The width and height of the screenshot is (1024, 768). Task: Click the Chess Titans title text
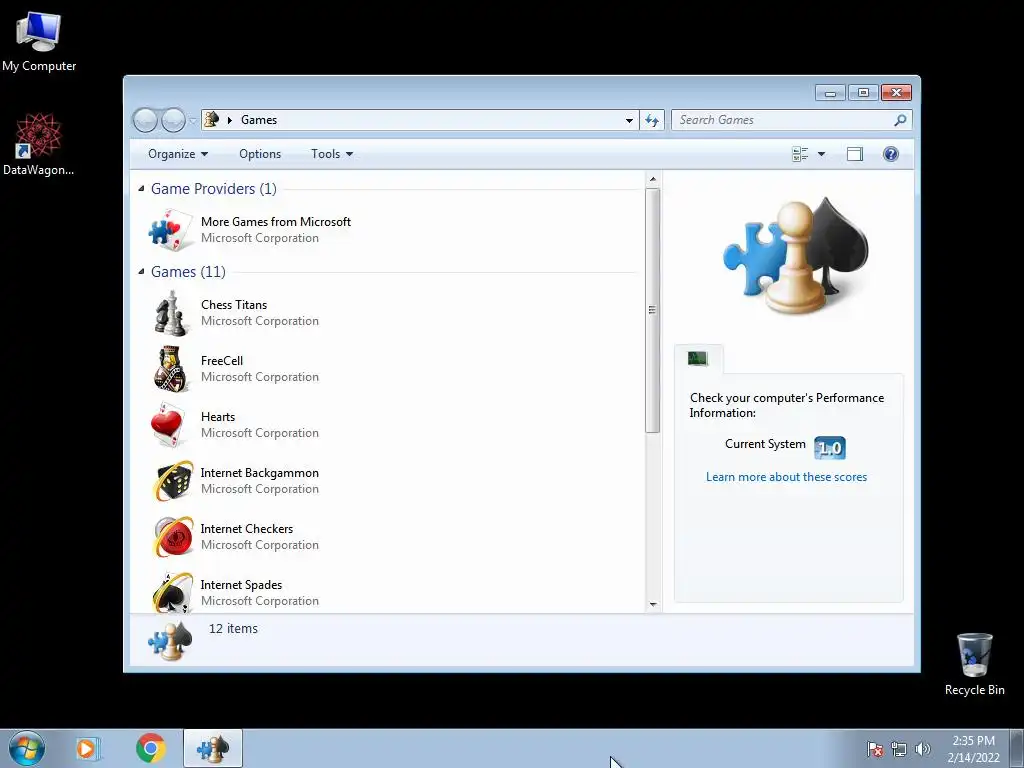(234, 305)
